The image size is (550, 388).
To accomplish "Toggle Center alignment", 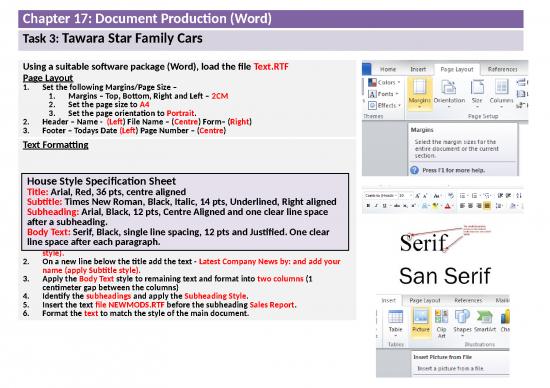I will point(471,206).
